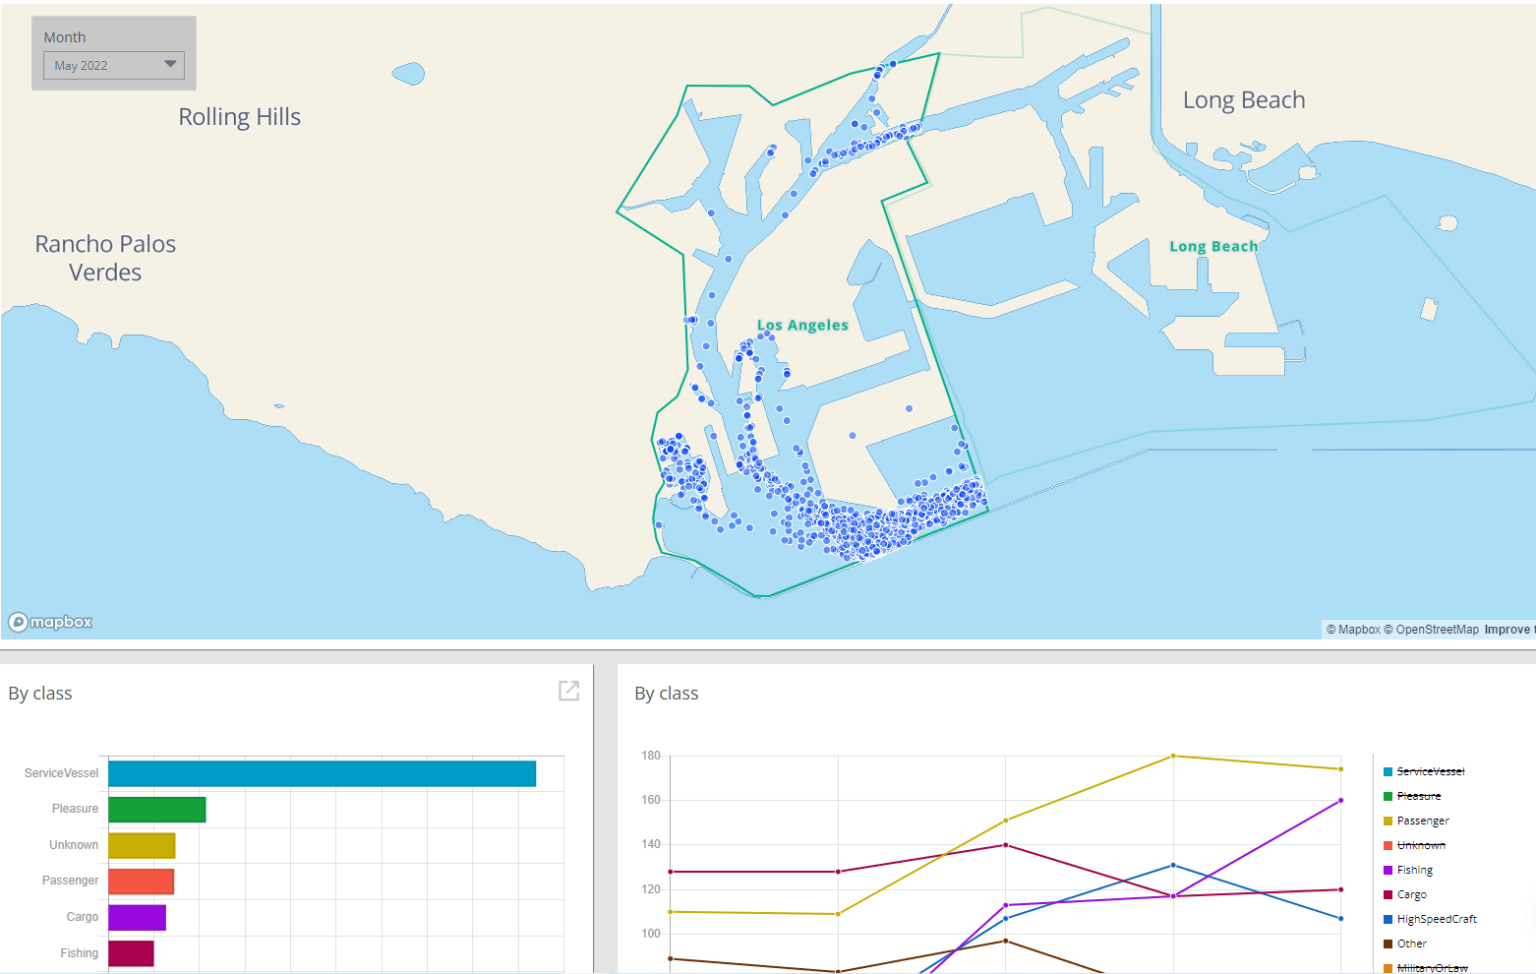
Task: Click the Cargo legend color square
Action: (1387, 894)
